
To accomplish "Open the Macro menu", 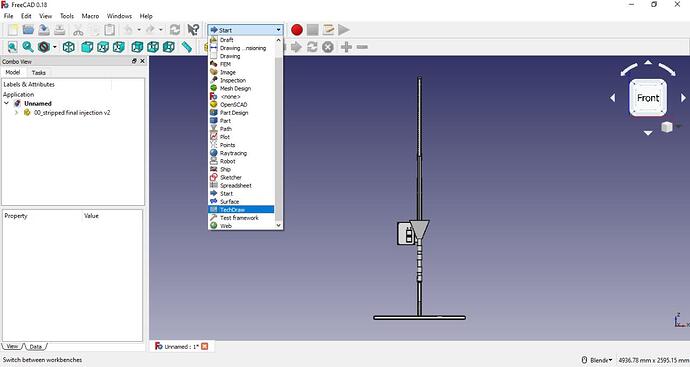I will (90, 16).
